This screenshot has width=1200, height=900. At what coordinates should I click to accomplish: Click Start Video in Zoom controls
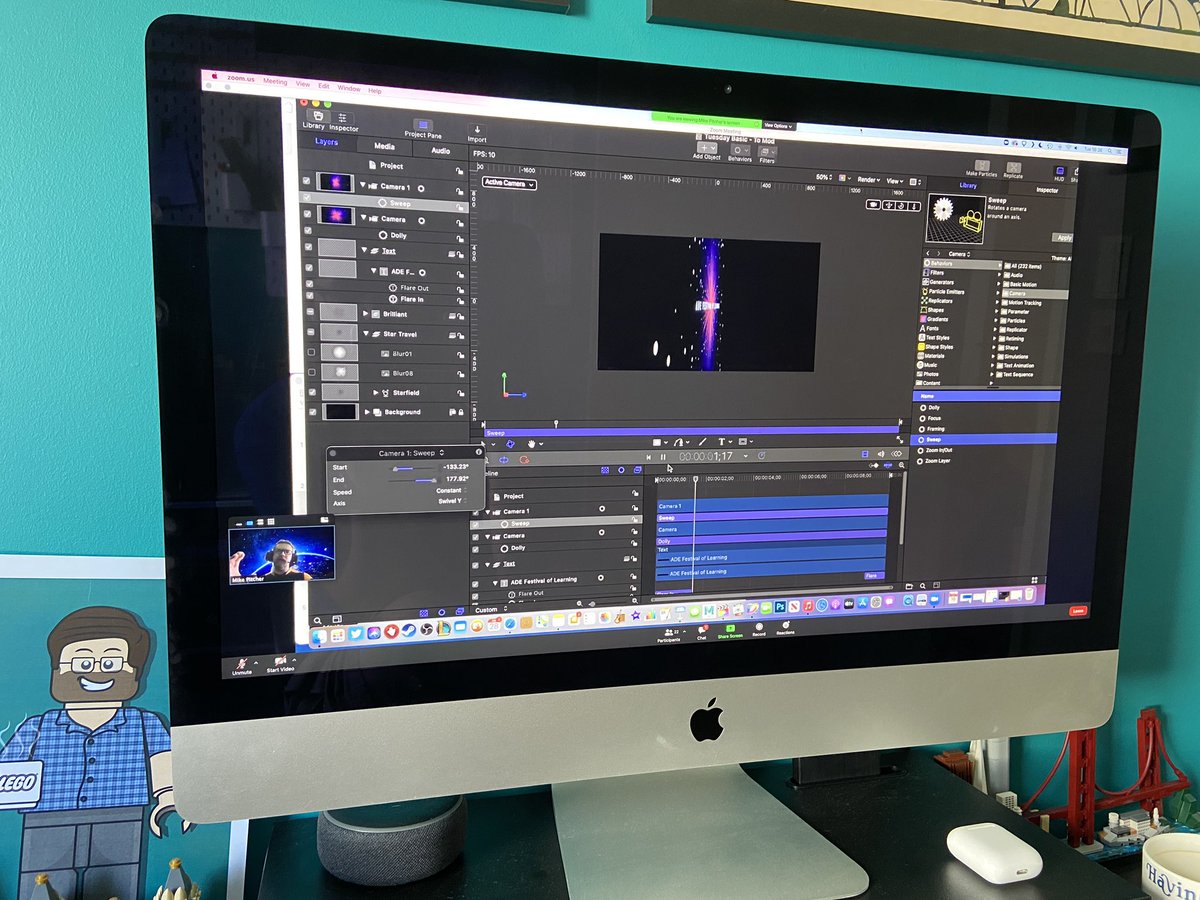point(280,665)
